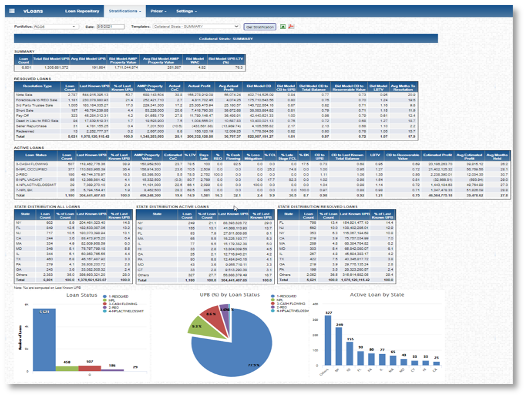
Task: Expand the Stratifications menu
Action: pyautogui.click(x=125, y=11)
